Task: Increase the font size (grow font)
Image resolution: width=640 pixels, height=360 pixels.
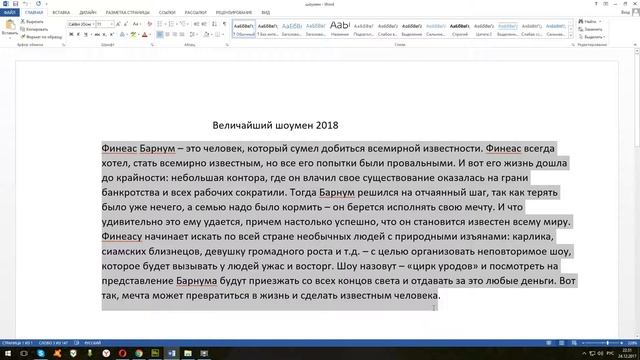Action: (x=119, y=24)
